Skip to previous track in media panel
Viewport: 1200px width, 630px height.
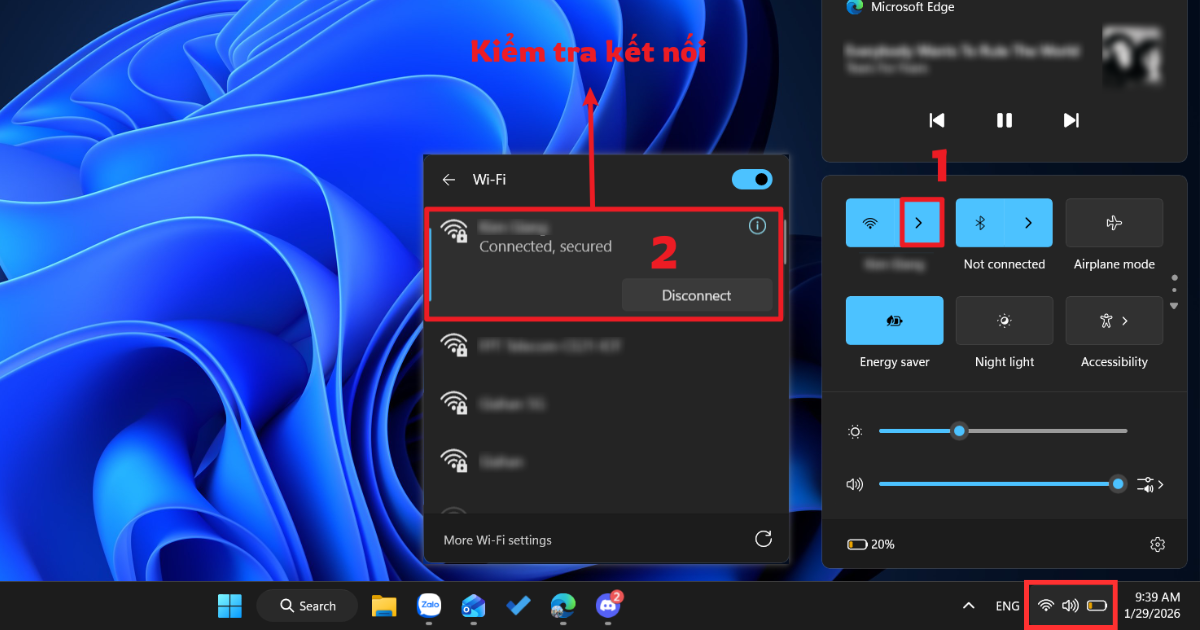[x=937, y=120]
